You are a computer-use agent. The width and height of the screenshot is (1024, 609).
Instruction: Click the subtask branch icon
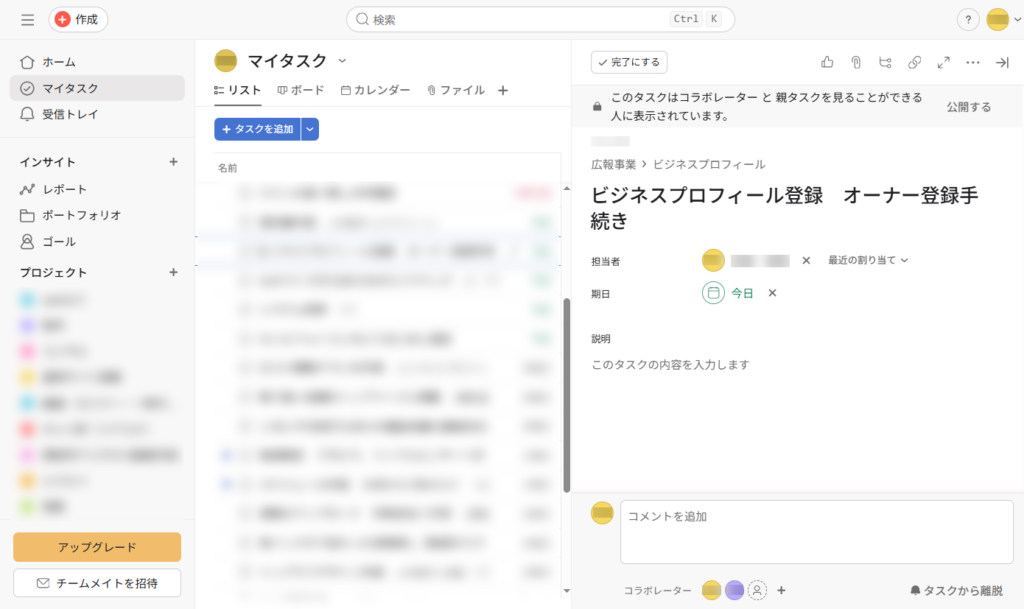(885, 62)
